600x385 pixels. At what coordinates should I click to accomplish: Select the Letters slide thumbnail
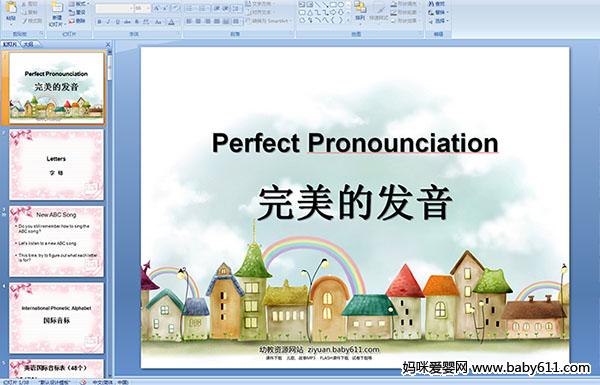[56, 165]
